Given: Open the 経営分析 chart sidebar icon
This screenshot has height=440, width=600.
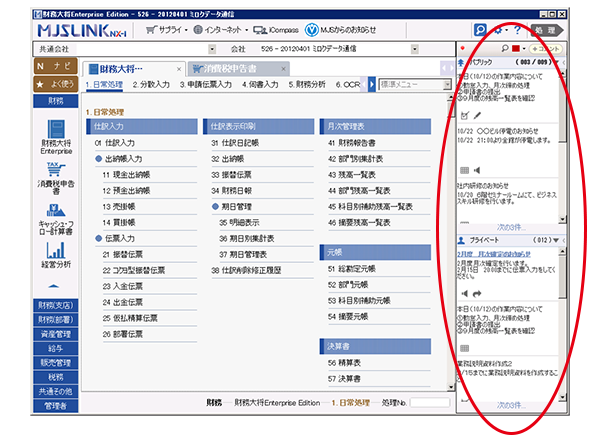Looking at the screenshot, I should pyautogui.click(x=56, y=255).
